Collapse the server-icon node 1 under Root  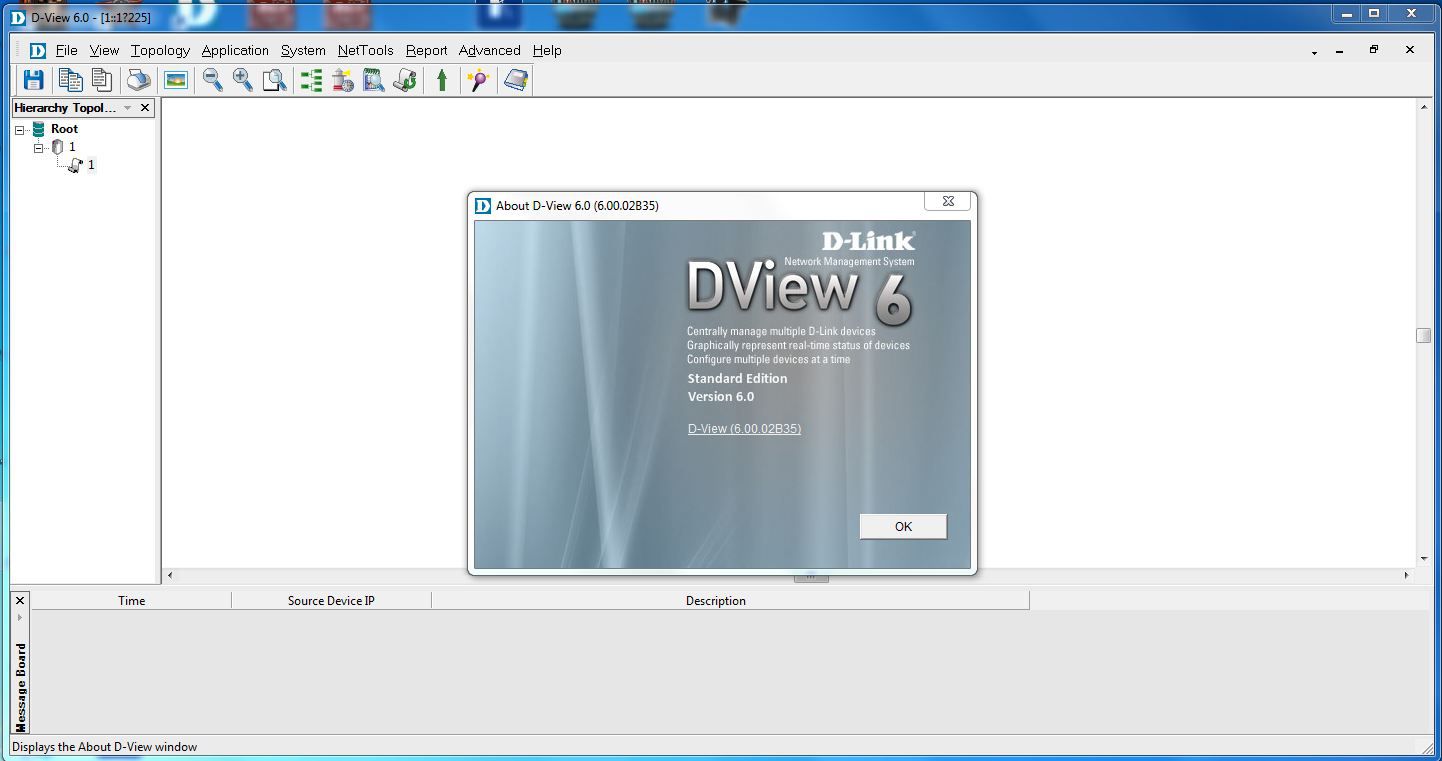[x=39, y=148]
